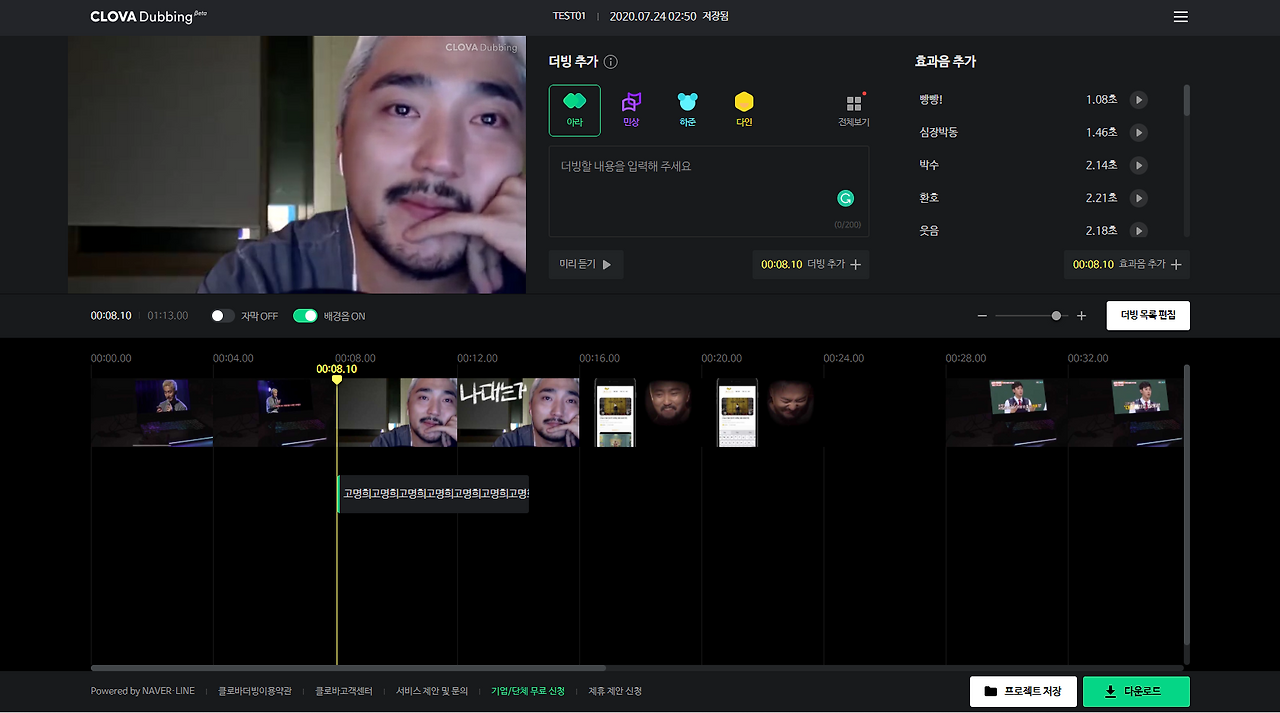Click the 00:24.00 ruler mark

[843, 358]
